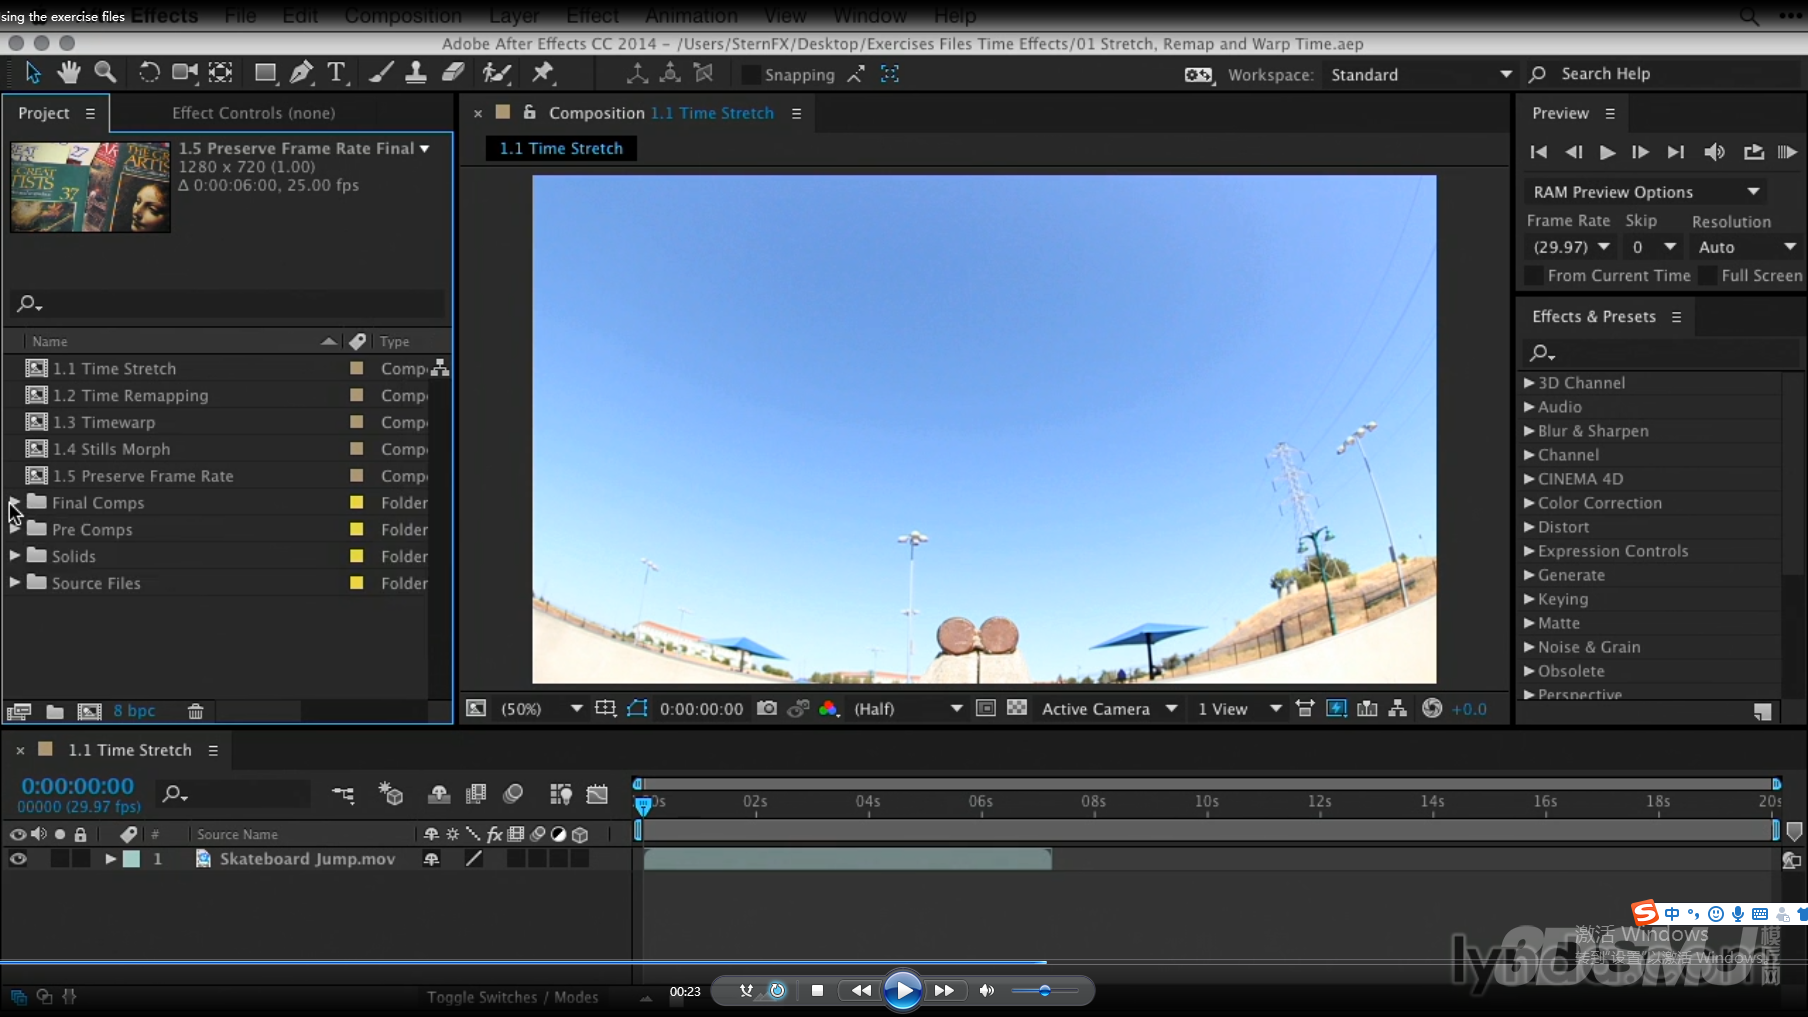Toggle Frame Blending enable in timeline
This screenshot has width=1808, height=1017.
click(476, 794)
